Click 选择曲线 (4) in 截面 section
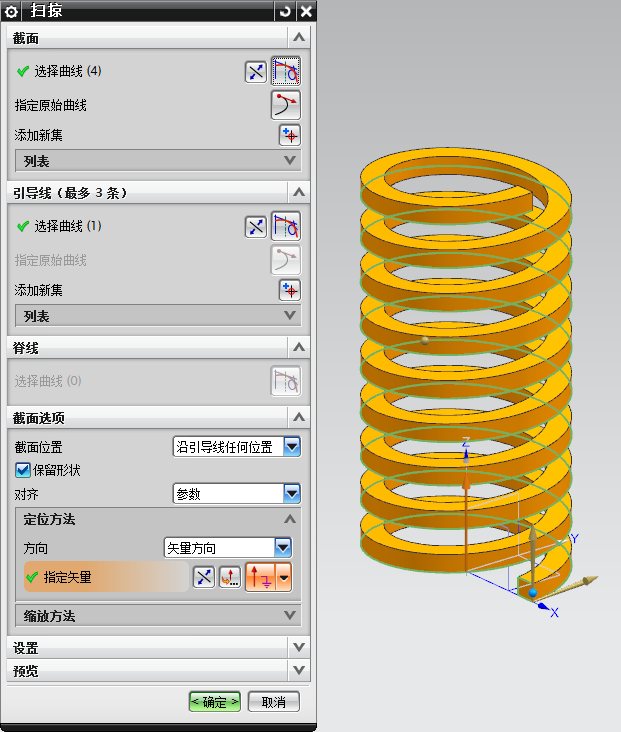The width and height of the screenshot is (621, 732). coord(68,71)
